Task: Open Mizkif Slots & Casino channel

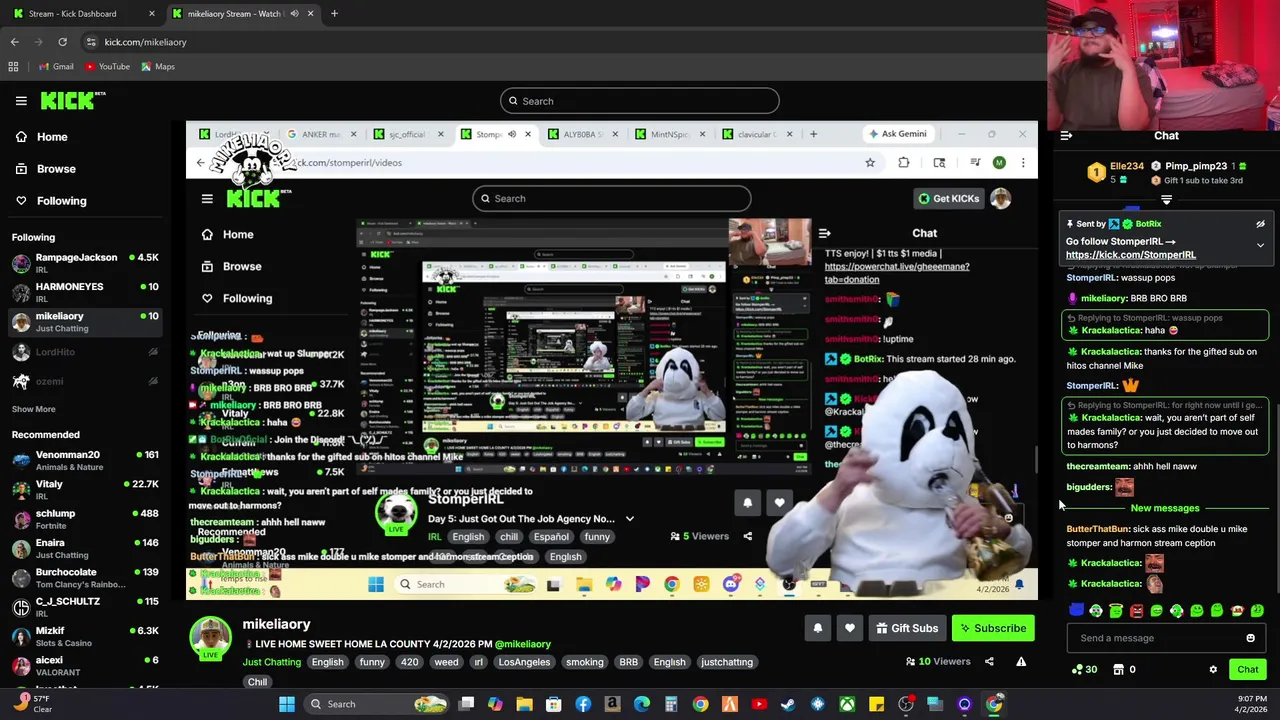Action: pos(85,636)
